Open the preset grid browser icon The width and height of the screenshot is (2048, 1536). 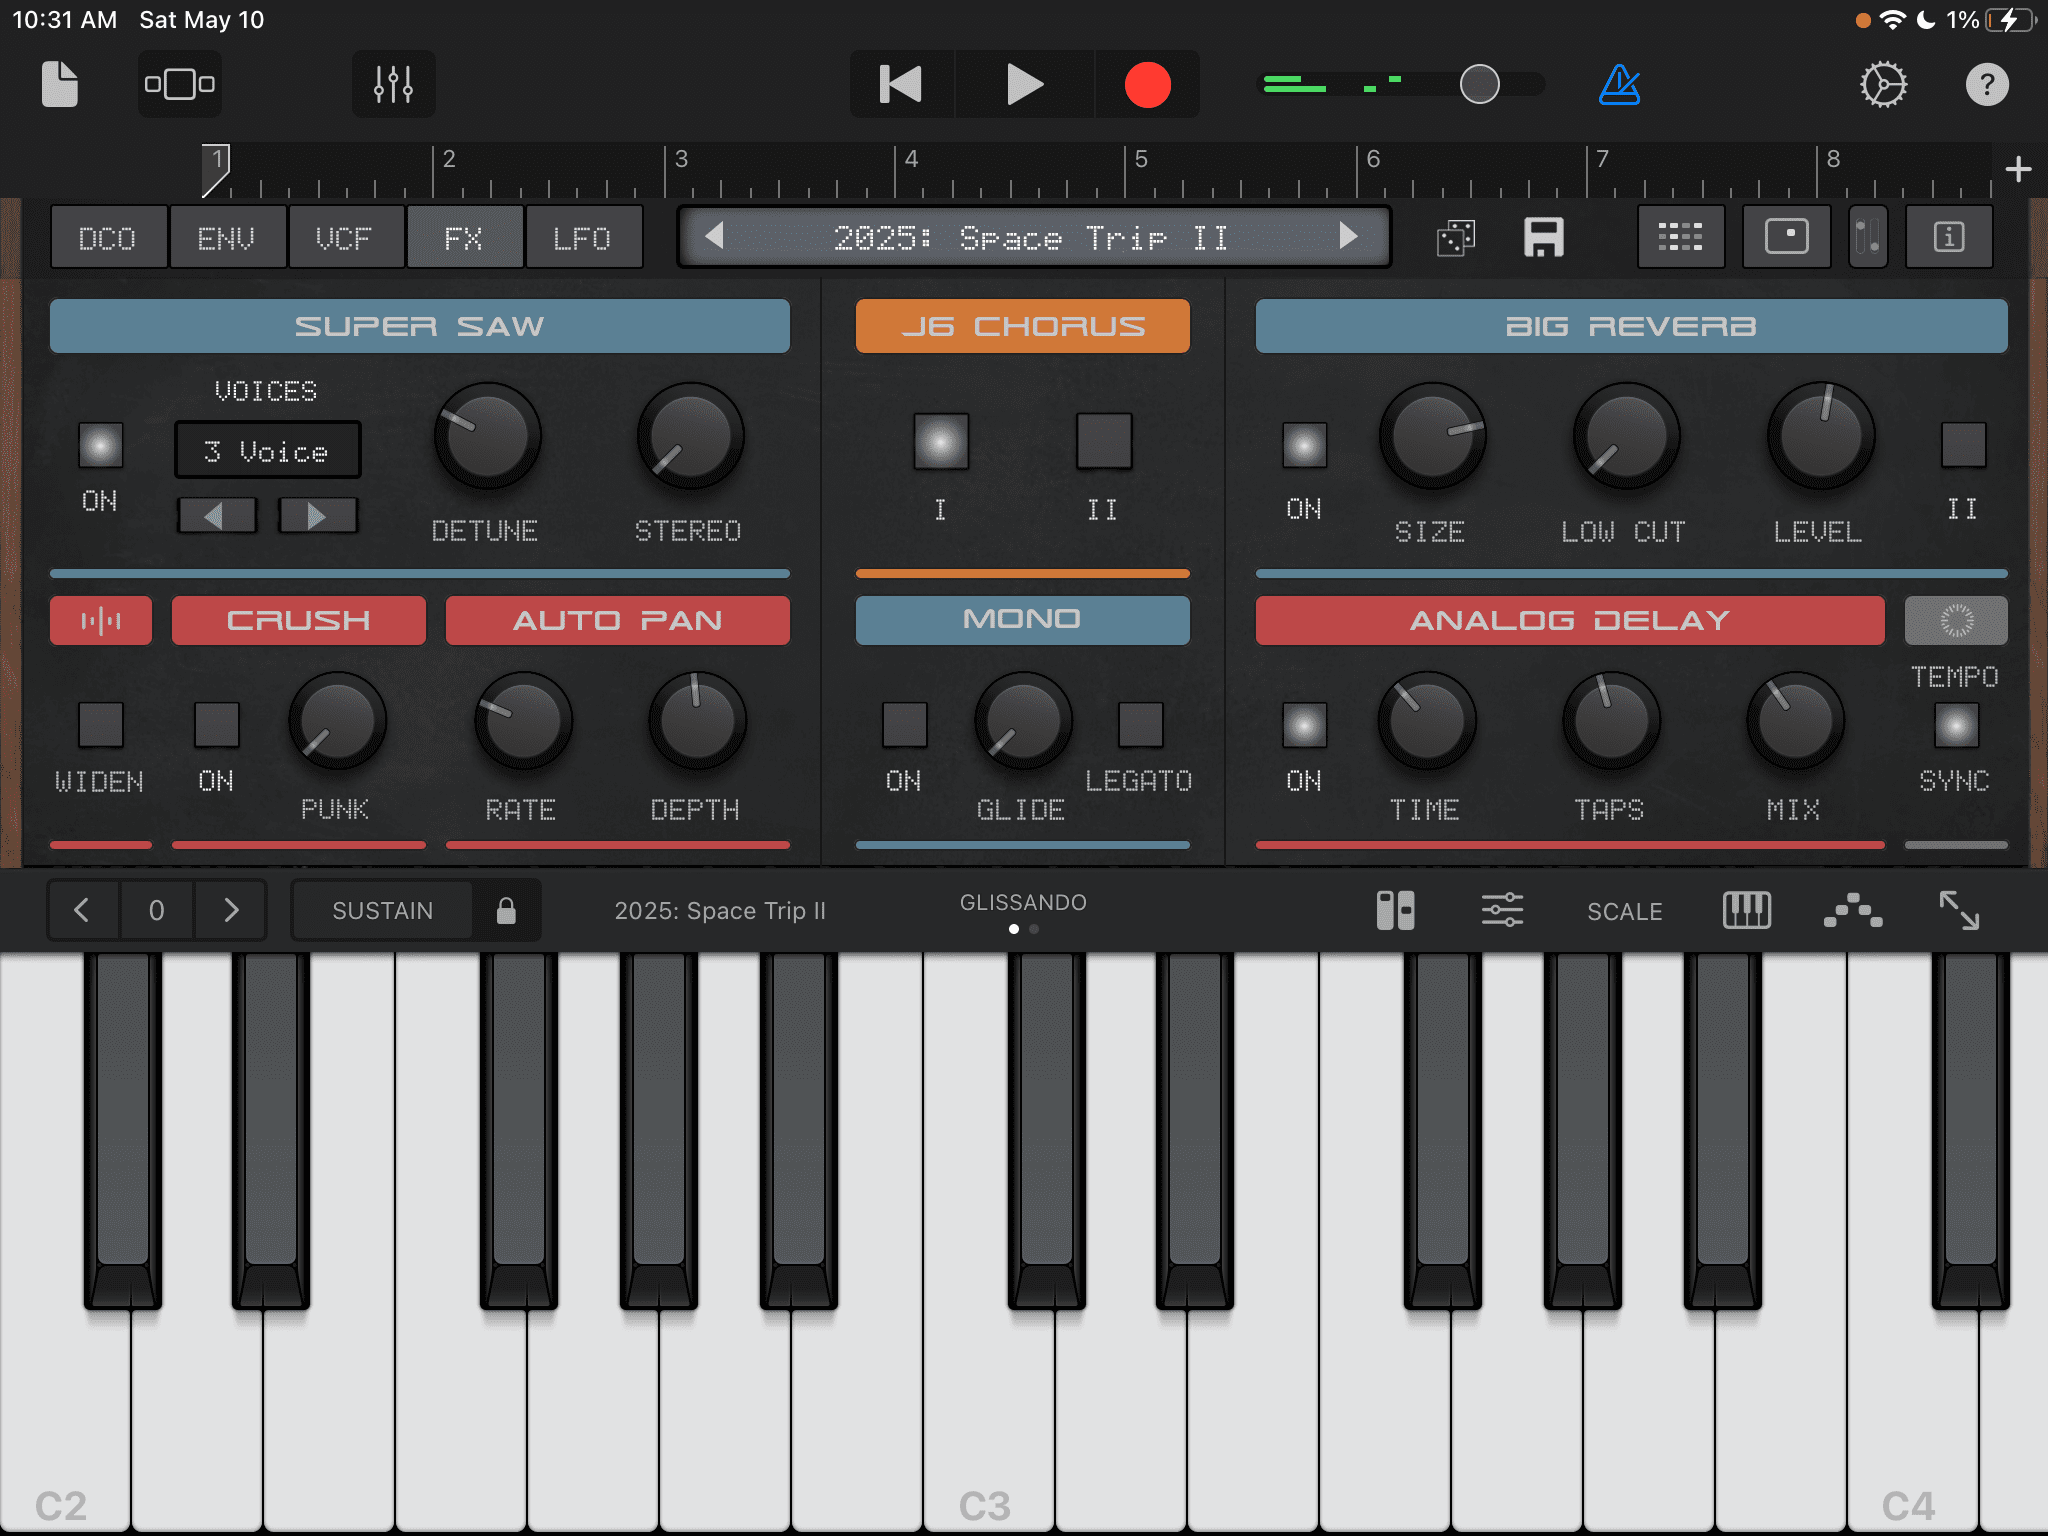[1680, 237]
